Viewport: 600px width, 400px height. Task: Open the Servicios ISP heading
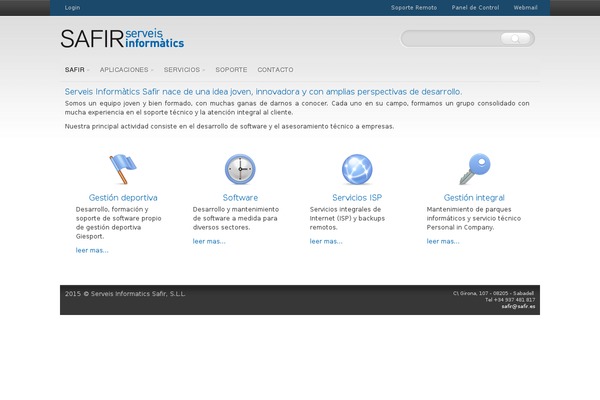tap(357, 198)
